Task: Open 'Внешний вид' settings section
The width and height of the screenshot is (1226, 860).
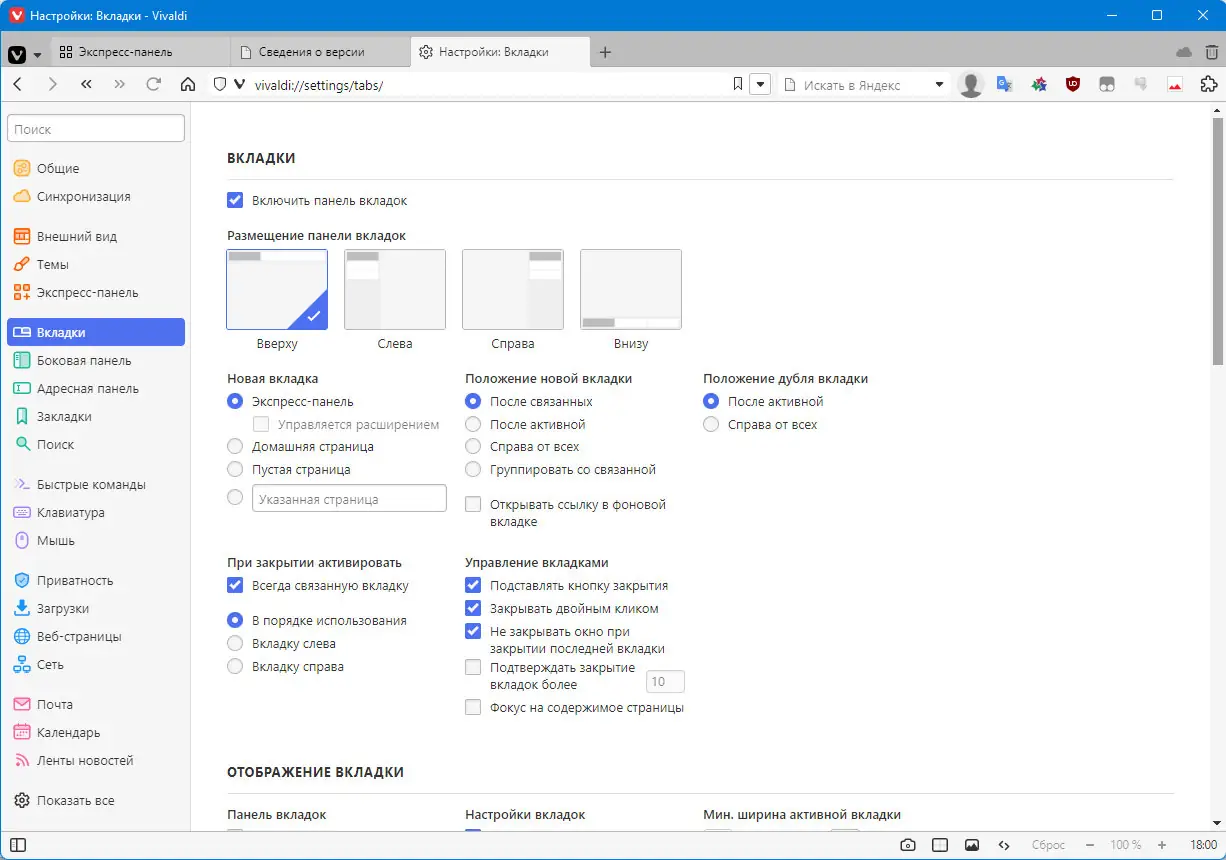Action: [x=96, y=237]
